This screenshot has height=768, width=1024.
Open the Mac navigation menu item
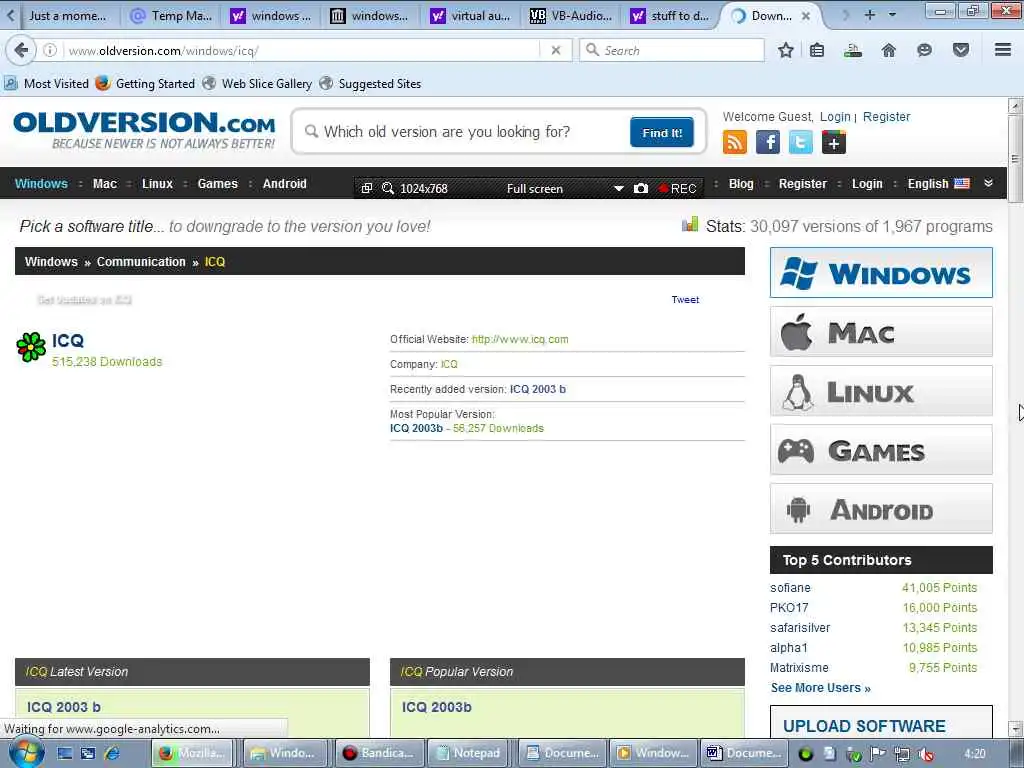104,184
